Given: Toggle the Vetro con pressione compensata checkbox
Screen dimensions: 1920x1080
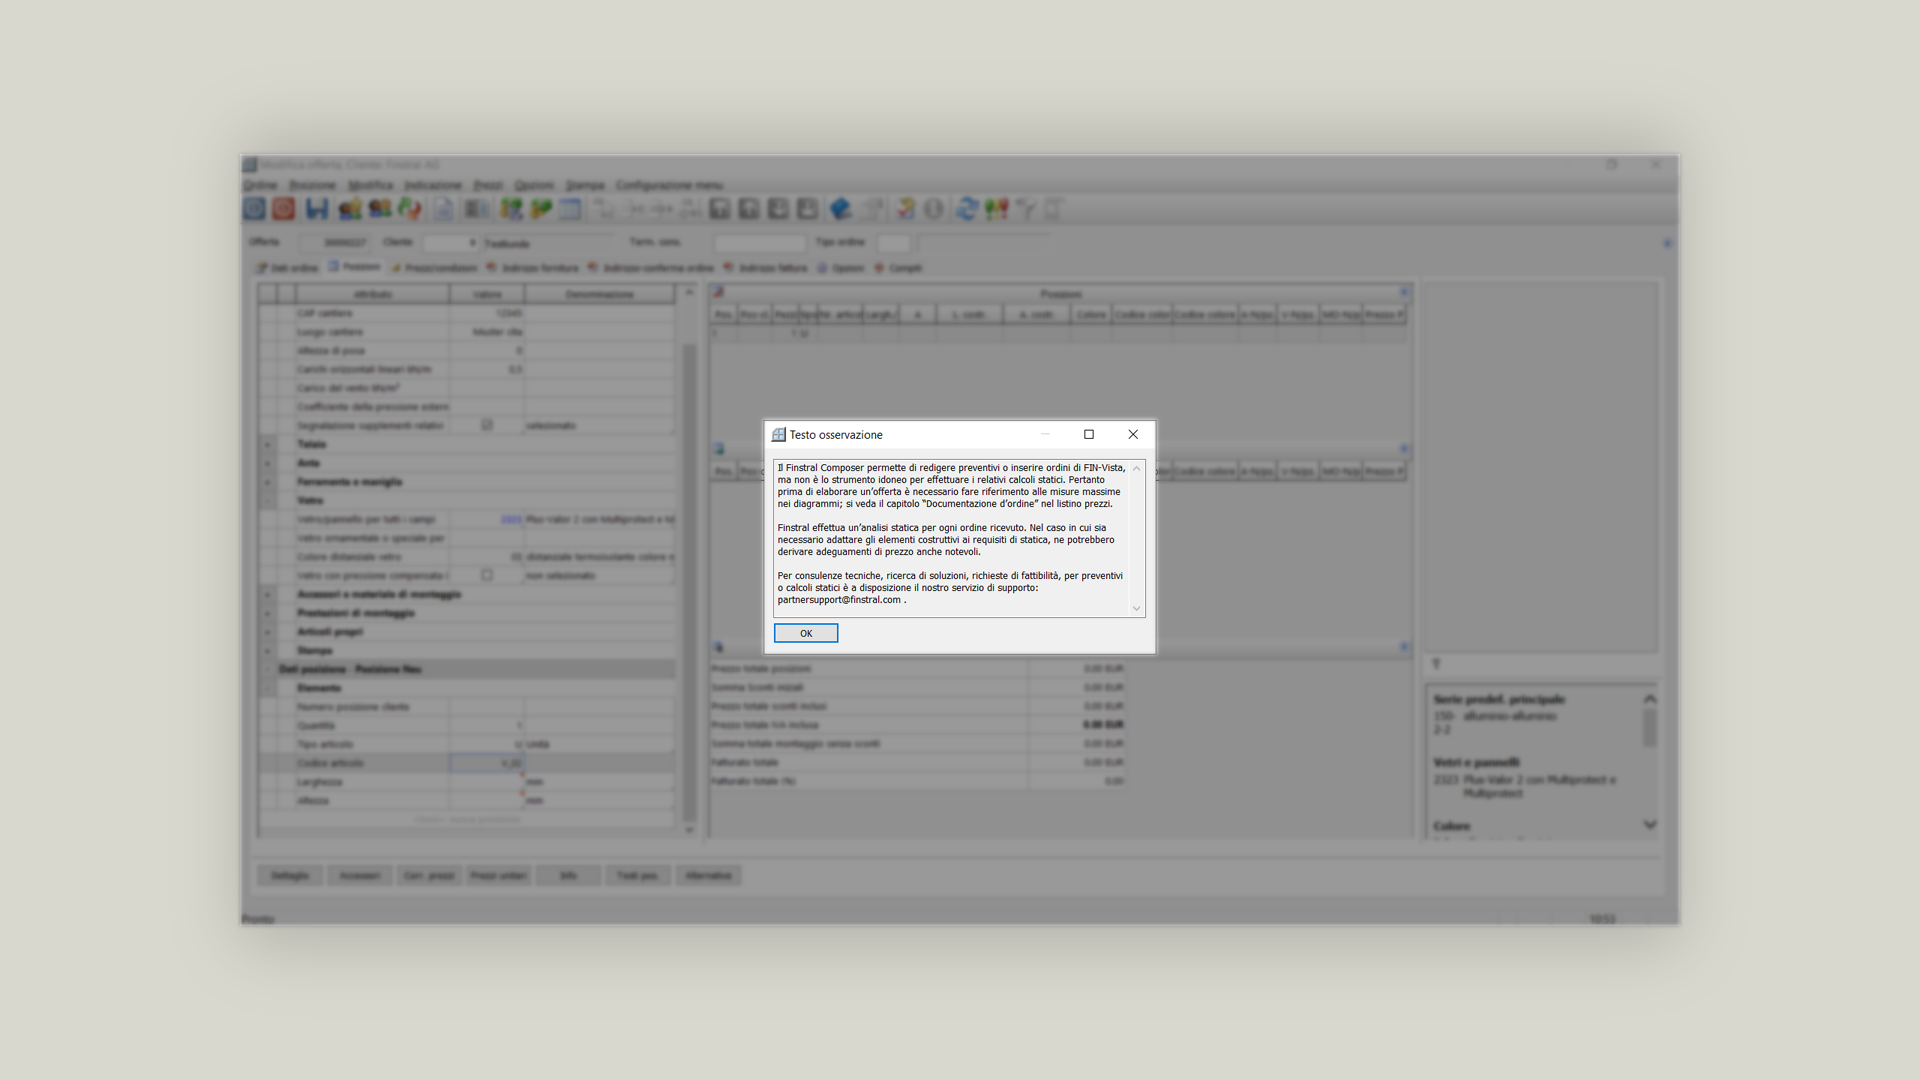Looking at the screenshot, I should click(x=487, y=575).
